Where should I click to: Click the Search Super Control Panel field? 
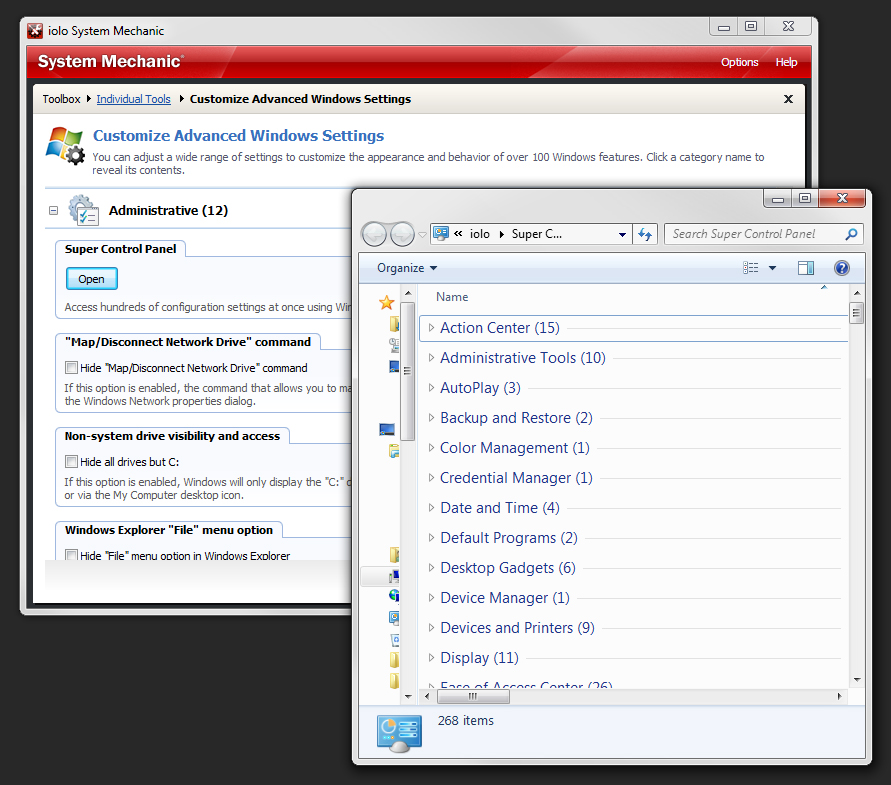pyautogui.click(x=756, y=234)
